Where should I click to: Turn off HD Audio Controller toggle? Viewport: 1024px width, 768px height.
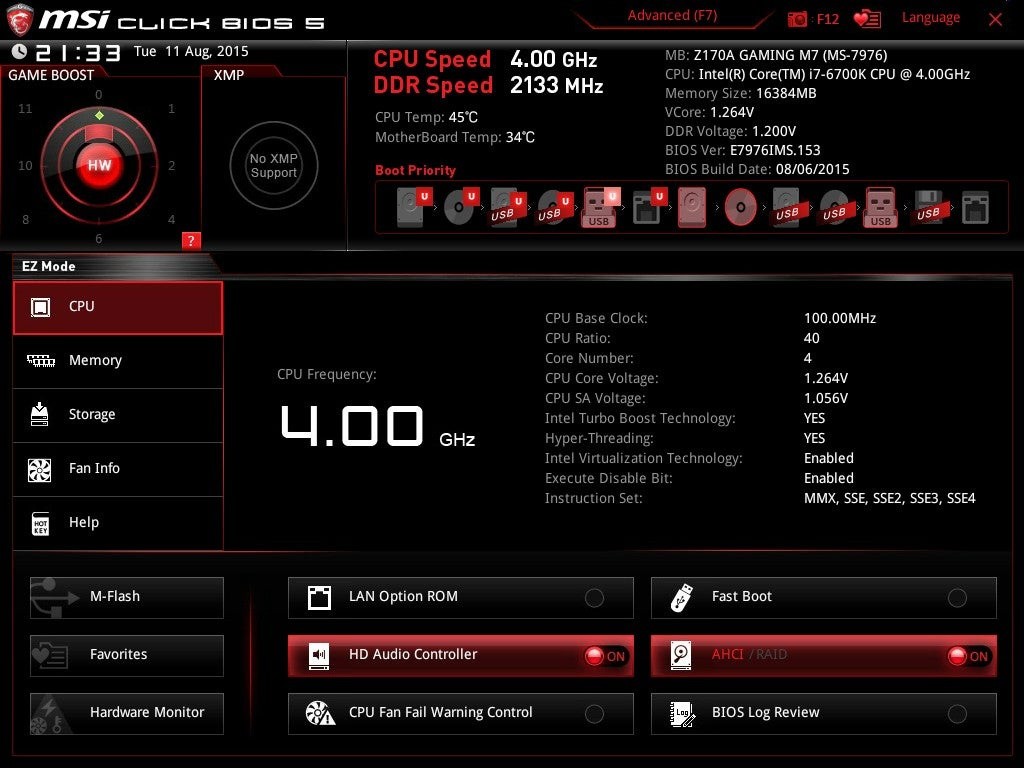point(605,656)
